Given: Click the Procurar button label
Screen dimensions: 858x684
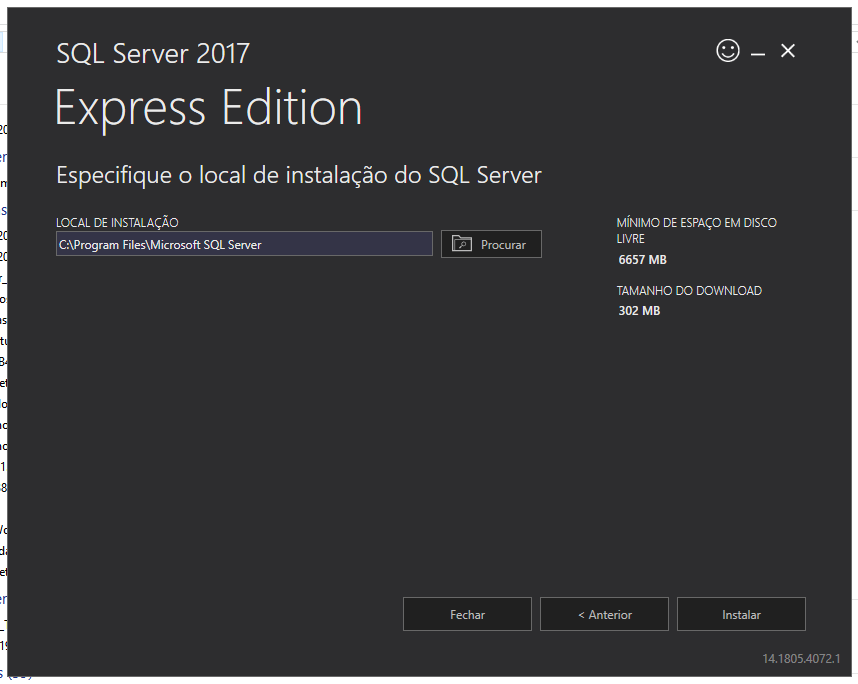Looking at the screenshot, I should tap(503, 245).
